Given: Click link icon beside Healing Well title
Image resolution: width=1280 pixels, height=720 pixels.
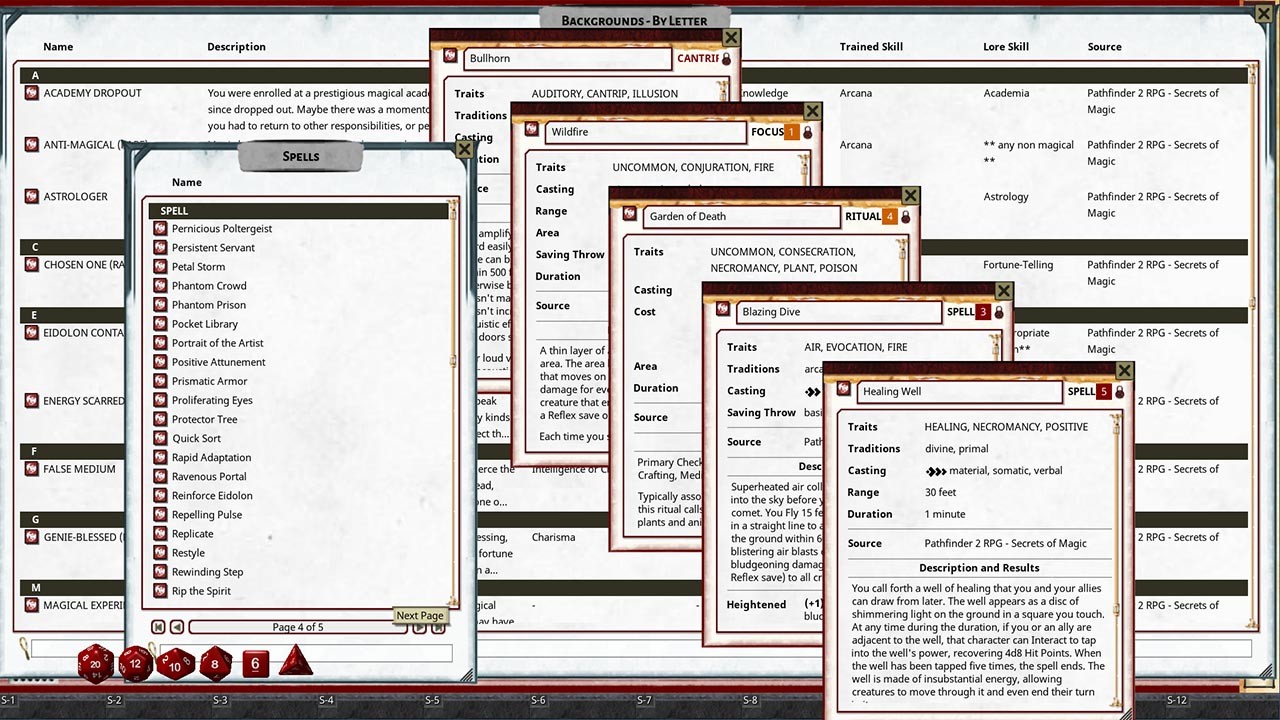Looking at the screenshot, I should tap(843, 391).
